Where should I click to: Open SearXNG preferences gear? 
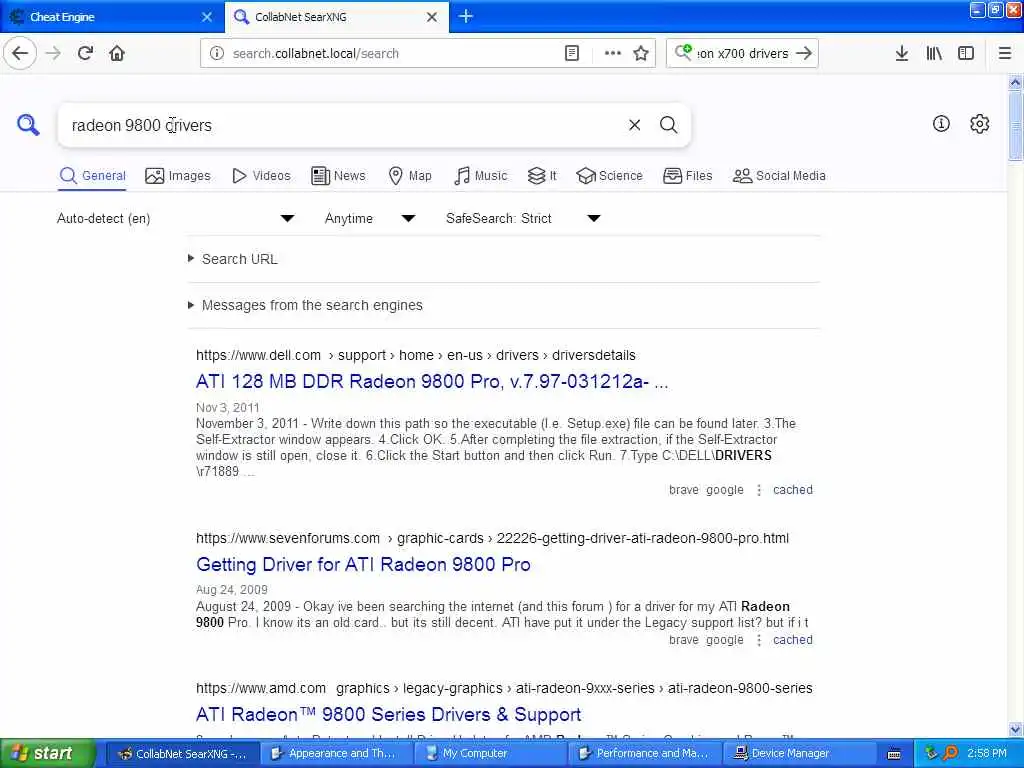pyautogui.click(x=980, y=123)
